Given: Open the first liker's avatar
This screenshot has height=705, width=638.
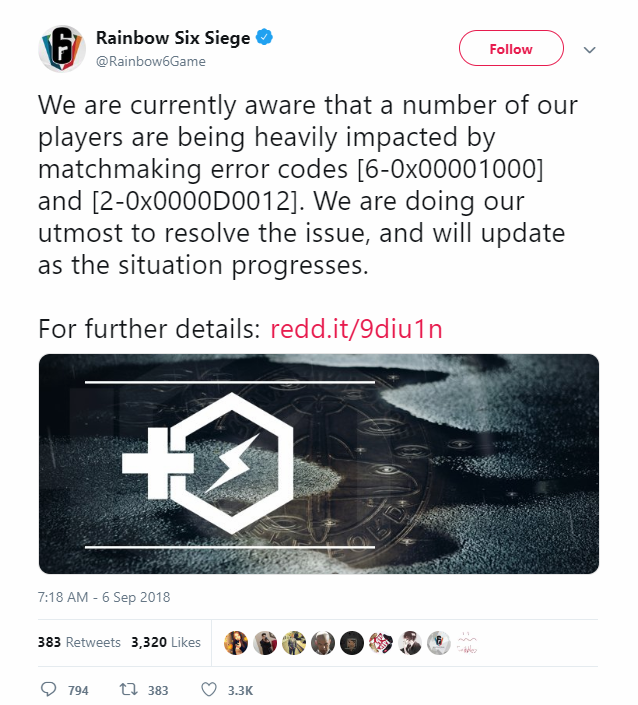Looking at the screenshot, I should (236, 643).
